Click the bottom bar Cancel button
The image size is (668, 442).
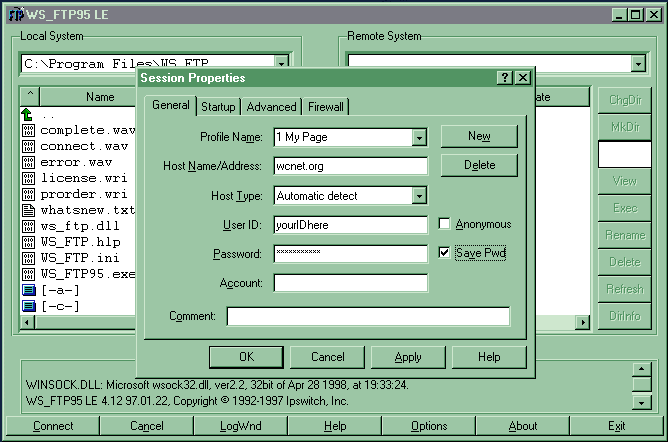click(x=147, y=426)
